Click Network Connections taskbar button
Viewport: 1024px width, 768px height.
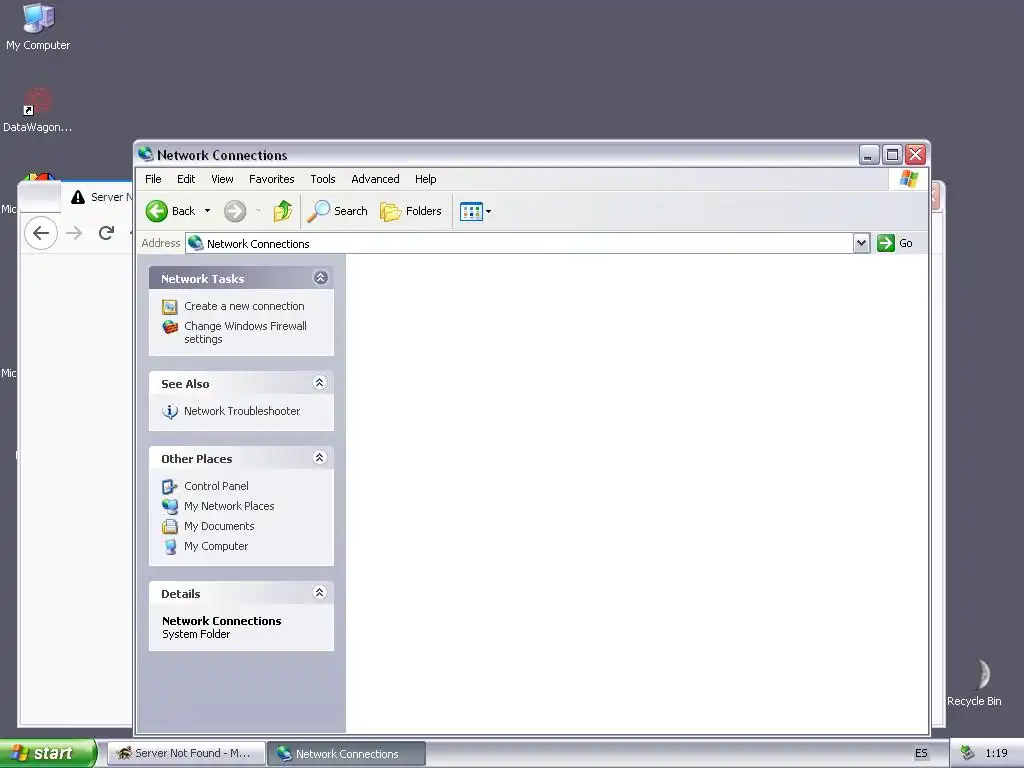347,754
